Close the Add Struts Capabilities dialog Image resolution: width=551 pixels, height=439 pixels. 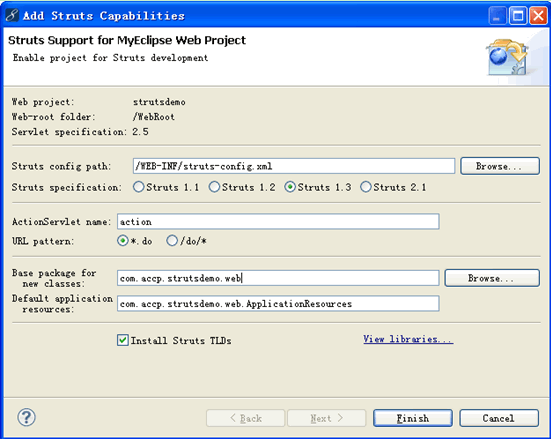pos(538,16)
